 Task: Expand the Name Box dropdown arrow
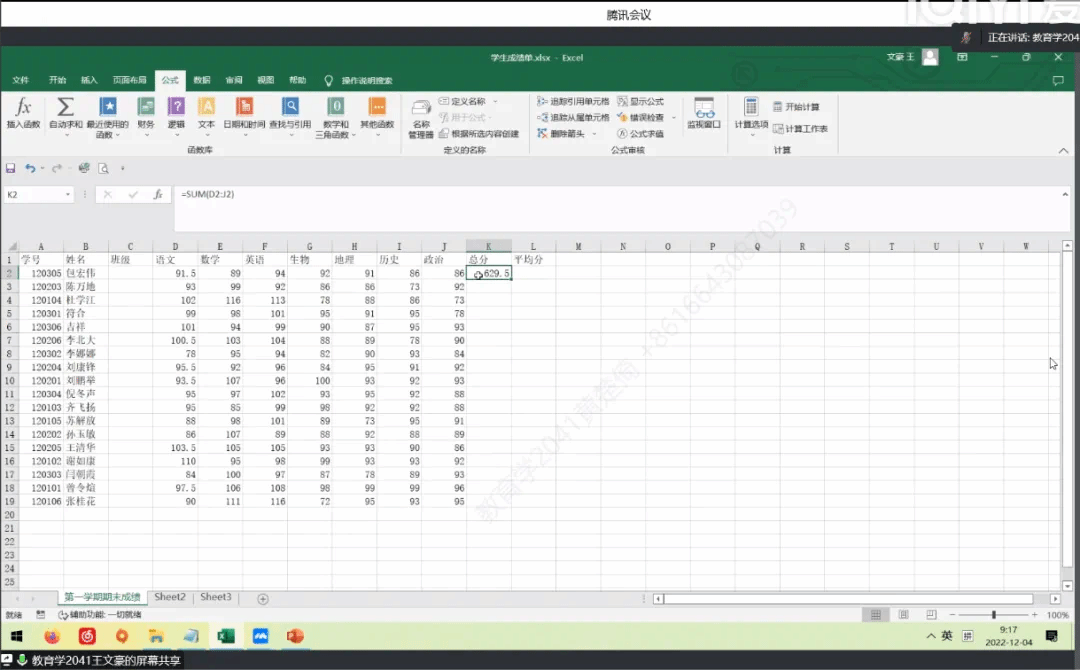68,195
